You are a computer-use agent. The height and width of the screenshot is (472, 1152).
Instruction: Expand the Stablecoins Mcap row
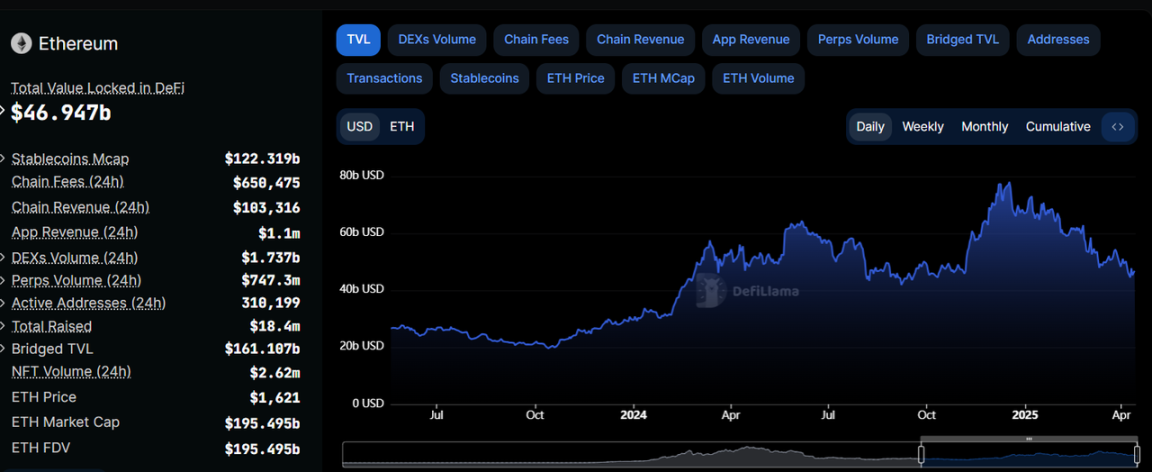pos(5,159)
